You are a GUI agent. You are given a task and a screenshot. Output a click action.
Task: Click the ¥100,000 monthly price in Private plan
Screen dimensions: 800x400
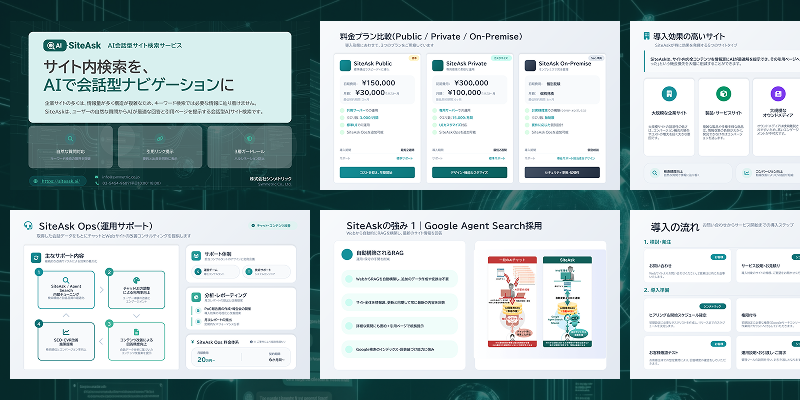pyautogui.click(x=464, y=93)
